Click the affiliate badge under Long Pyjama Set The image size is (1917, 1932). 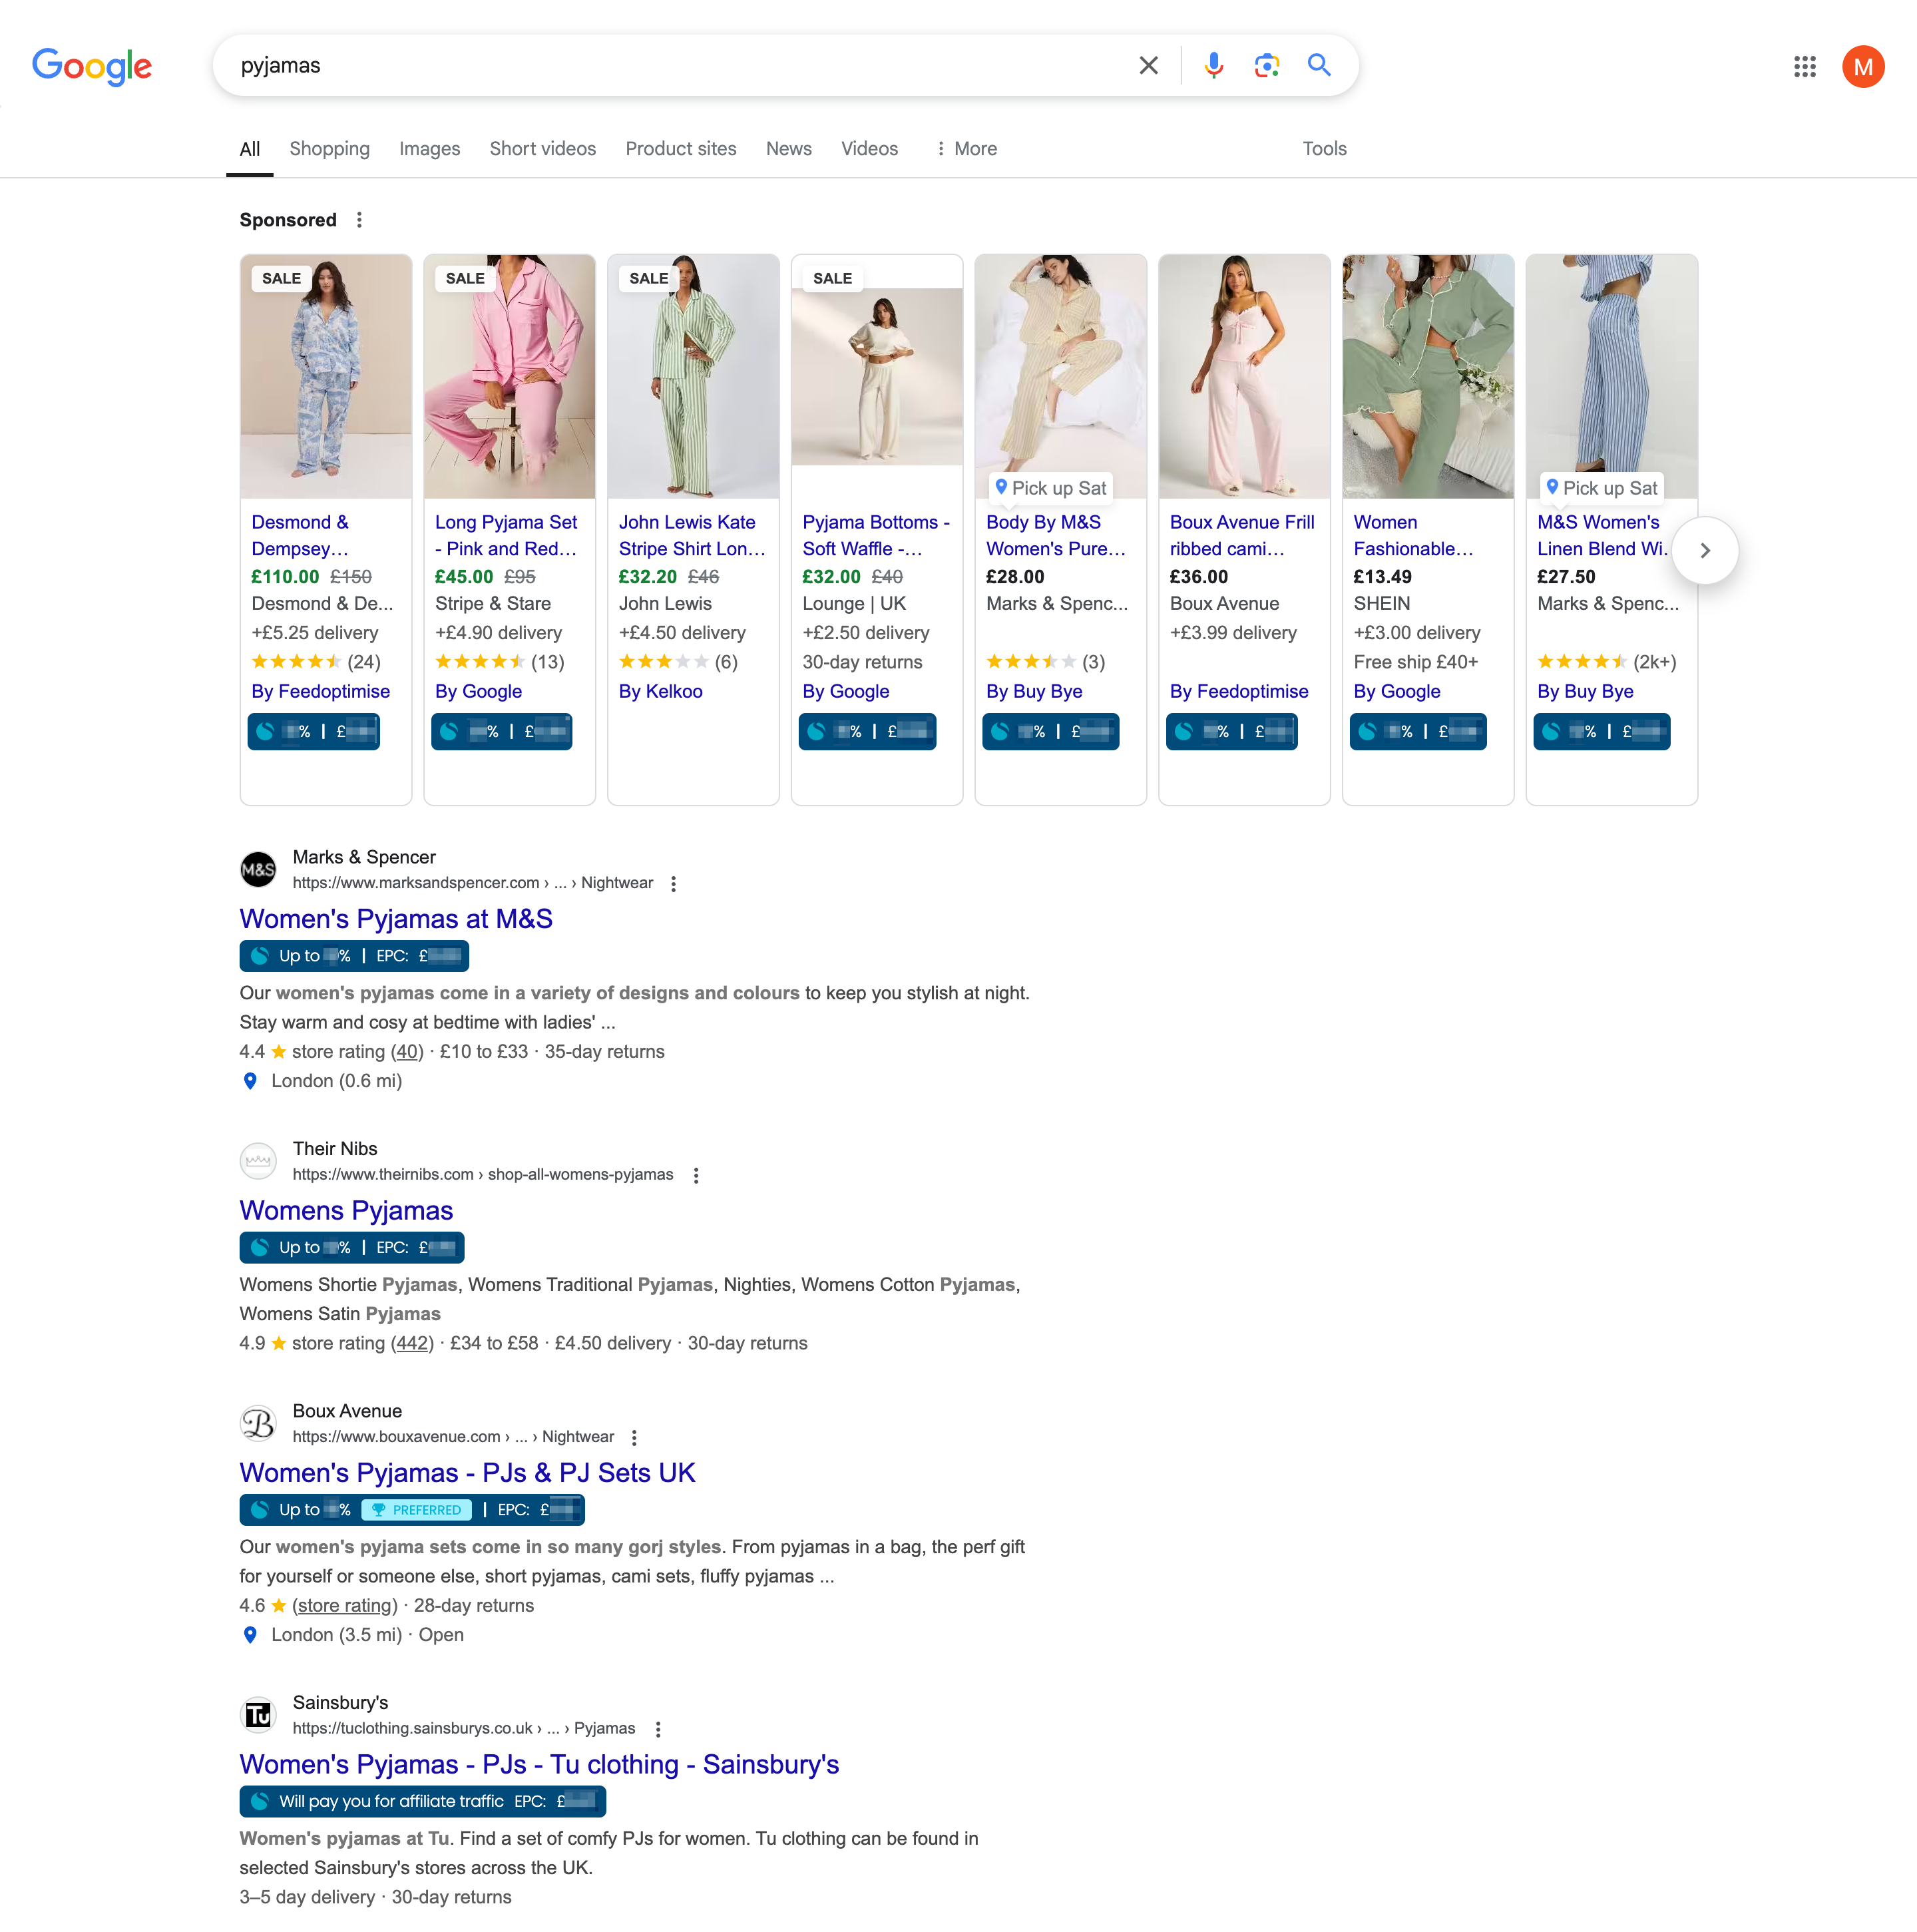tap(501, 732)
